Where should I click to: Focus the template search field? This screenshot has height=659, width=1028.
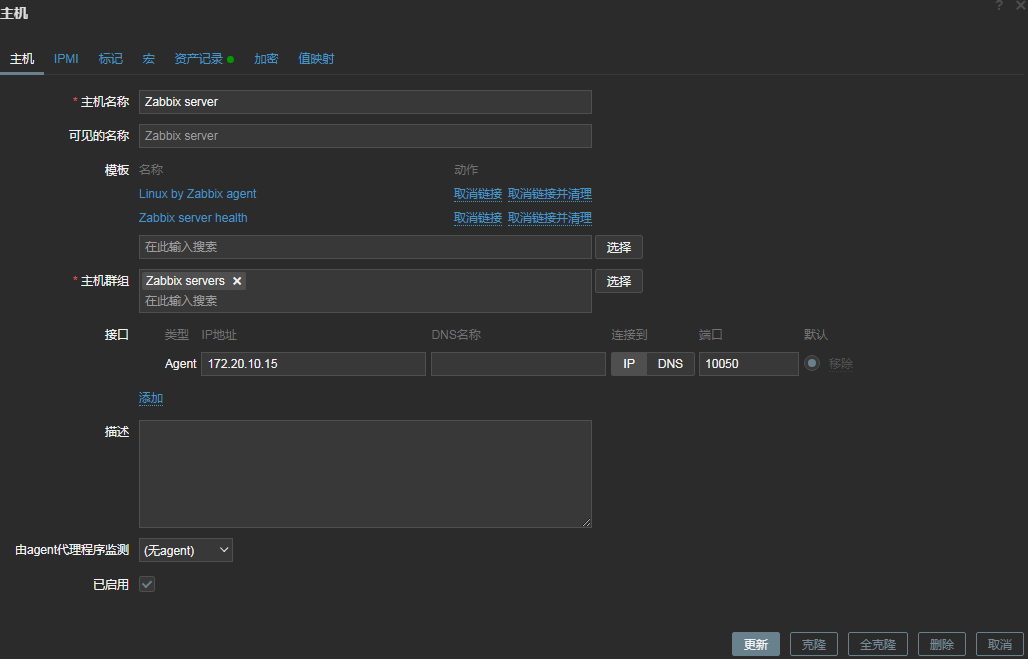click(x=365, y=247)
